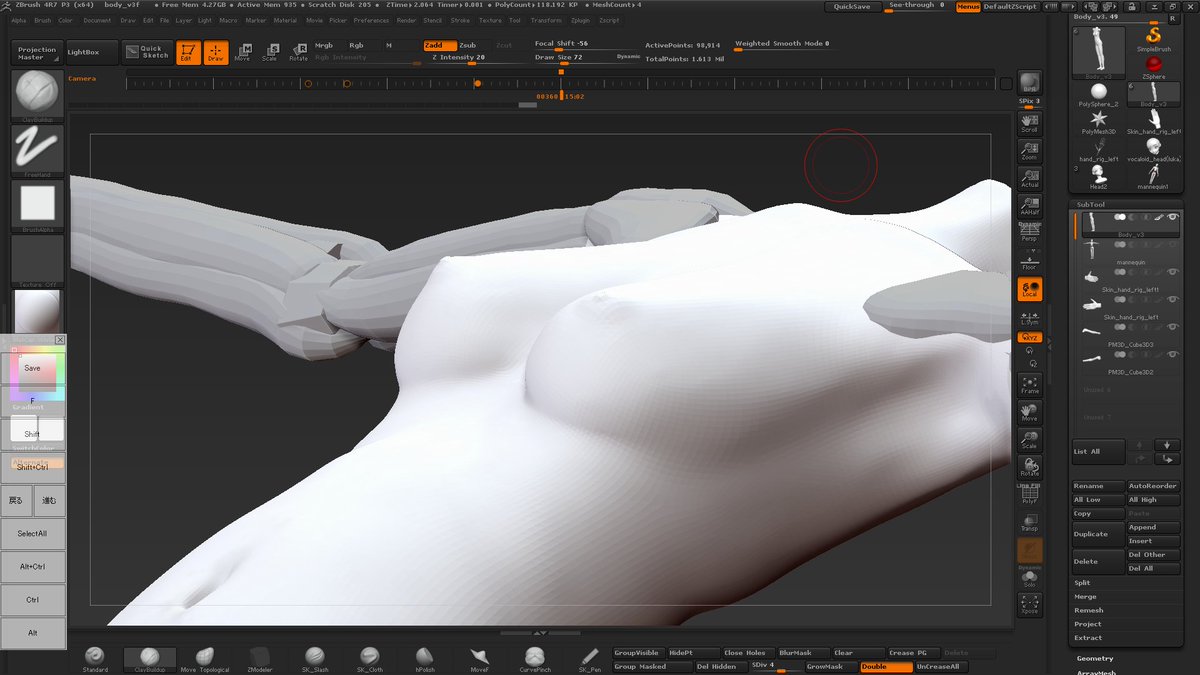Pick the hPolish brush
The height and width of the screenshot is (675, 1200).
(x=425, y=659)
